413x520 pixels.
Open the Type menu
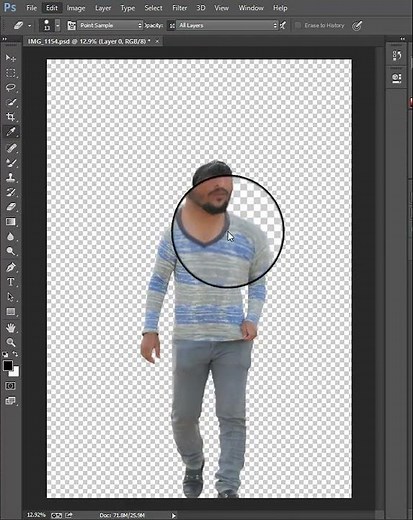(x=127, y=8)
